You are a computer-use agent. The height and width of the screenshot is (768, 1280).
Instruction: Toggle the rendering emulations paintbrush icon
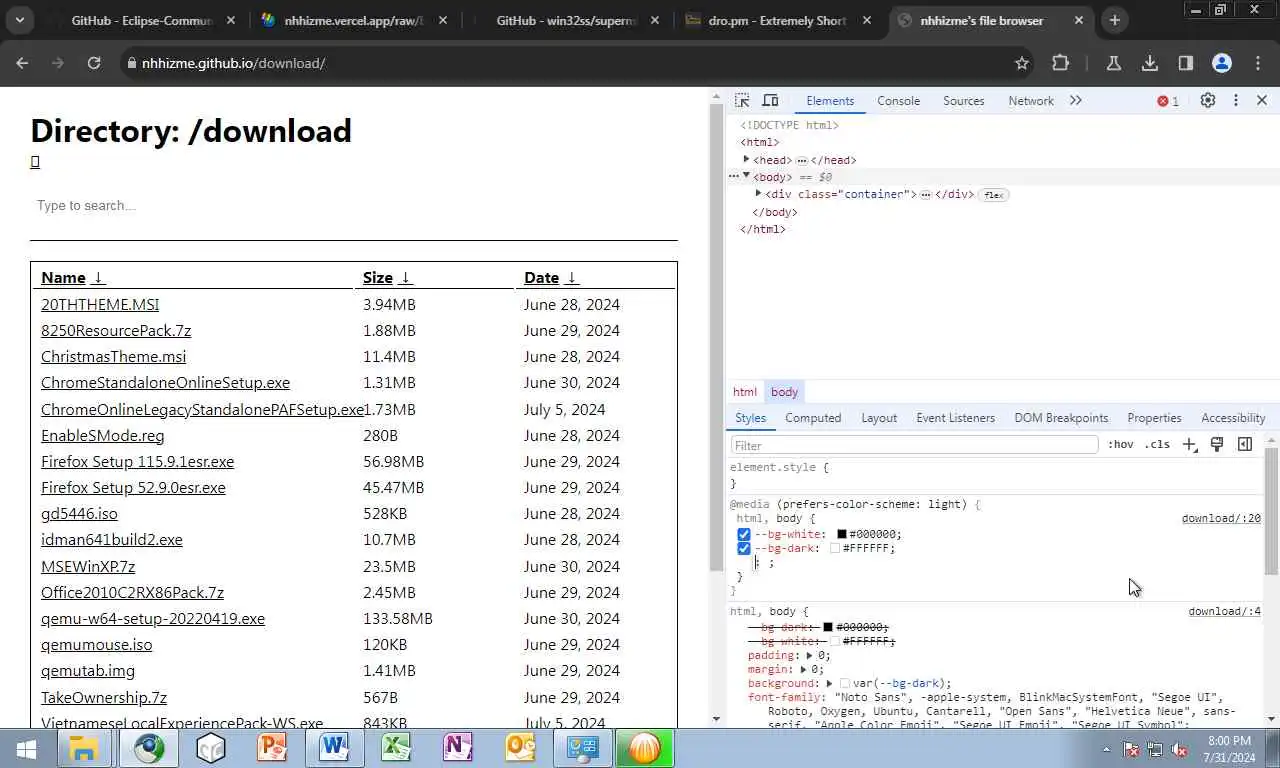tap(1217, 444)
